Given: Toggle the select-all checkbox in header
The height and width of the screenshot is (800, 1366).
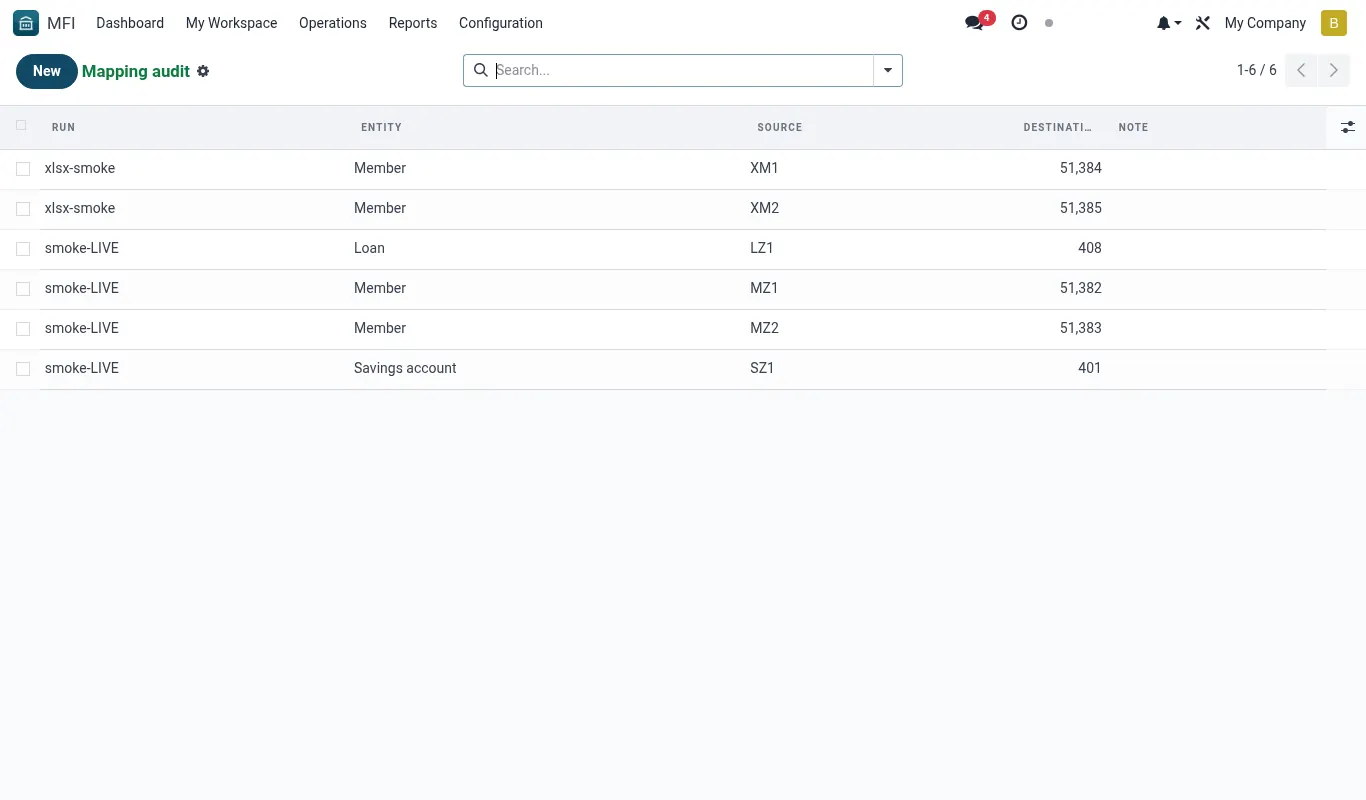Looking at the screenshot, I should pyautogui.click(x=21, y=126).
